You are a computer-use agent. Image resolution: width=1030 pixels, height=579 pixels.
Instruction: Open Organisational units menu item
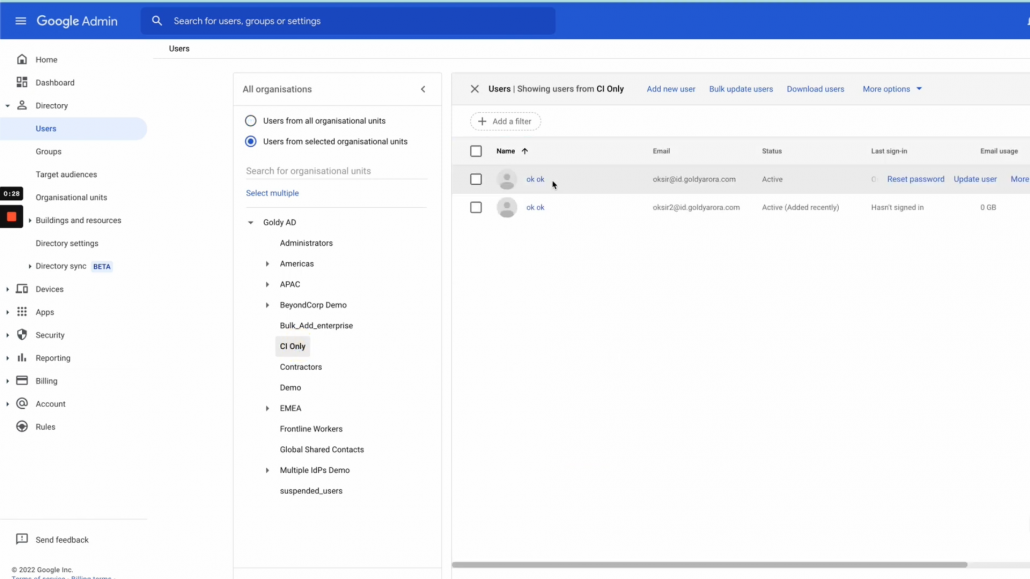point(71,198)
